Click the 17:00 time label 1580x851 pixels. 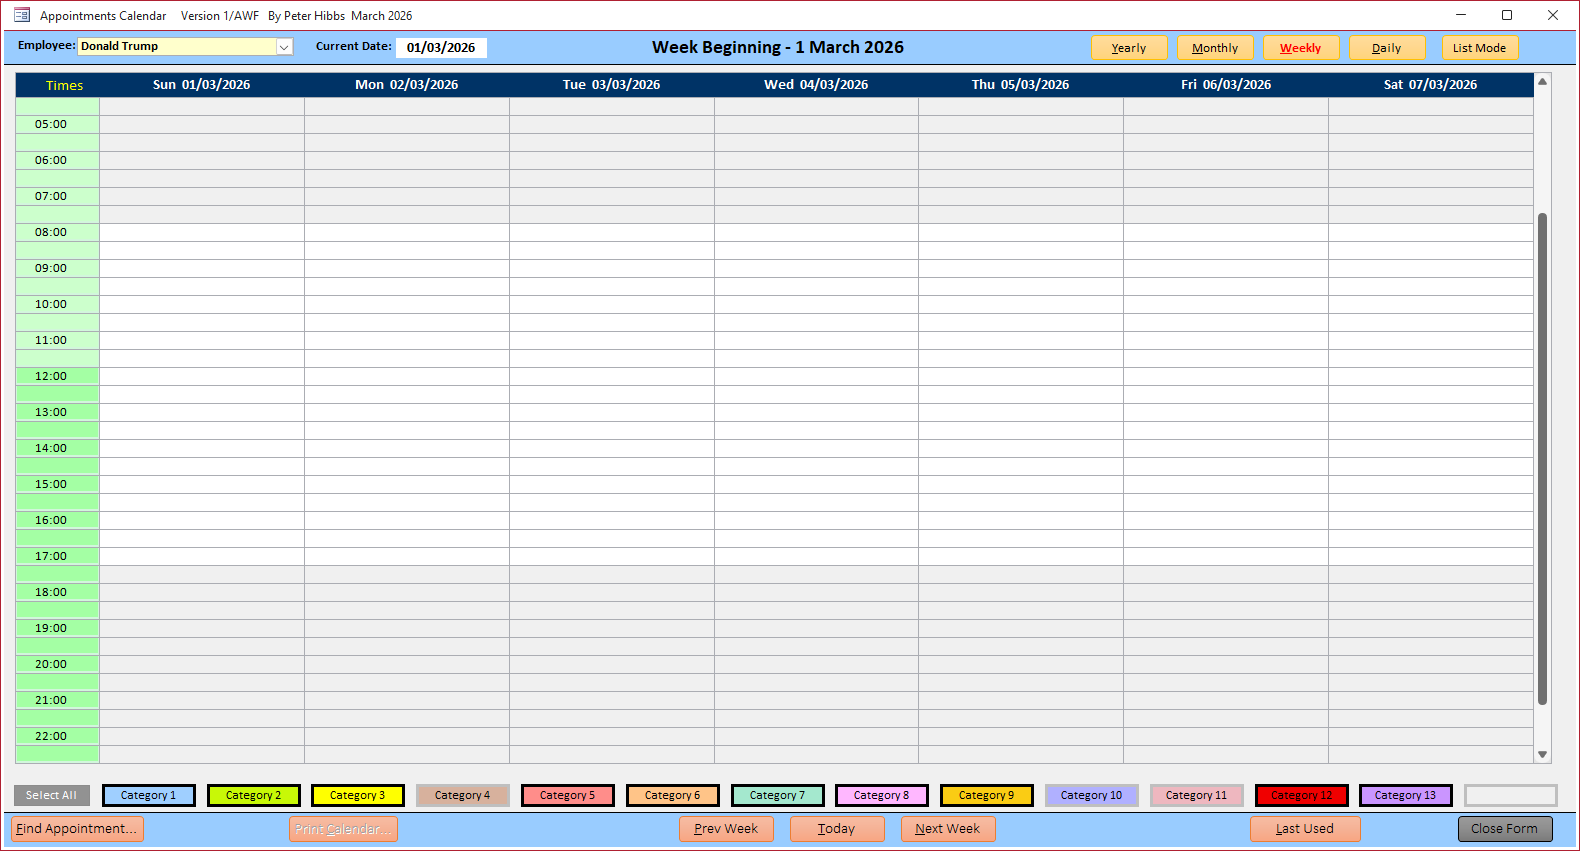51,556
